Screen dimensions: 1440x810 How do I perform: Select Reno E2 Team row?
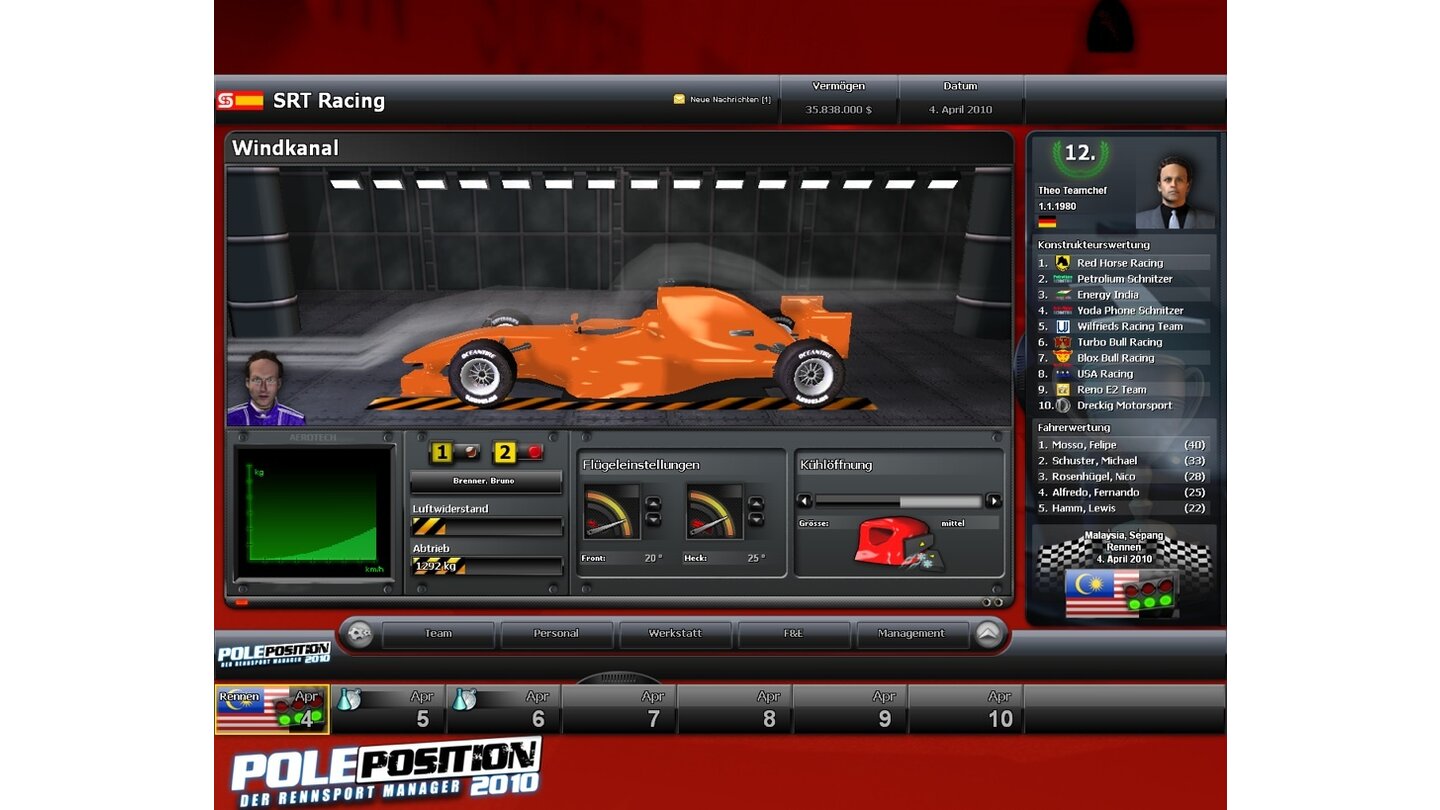(x=1122, y=390)
